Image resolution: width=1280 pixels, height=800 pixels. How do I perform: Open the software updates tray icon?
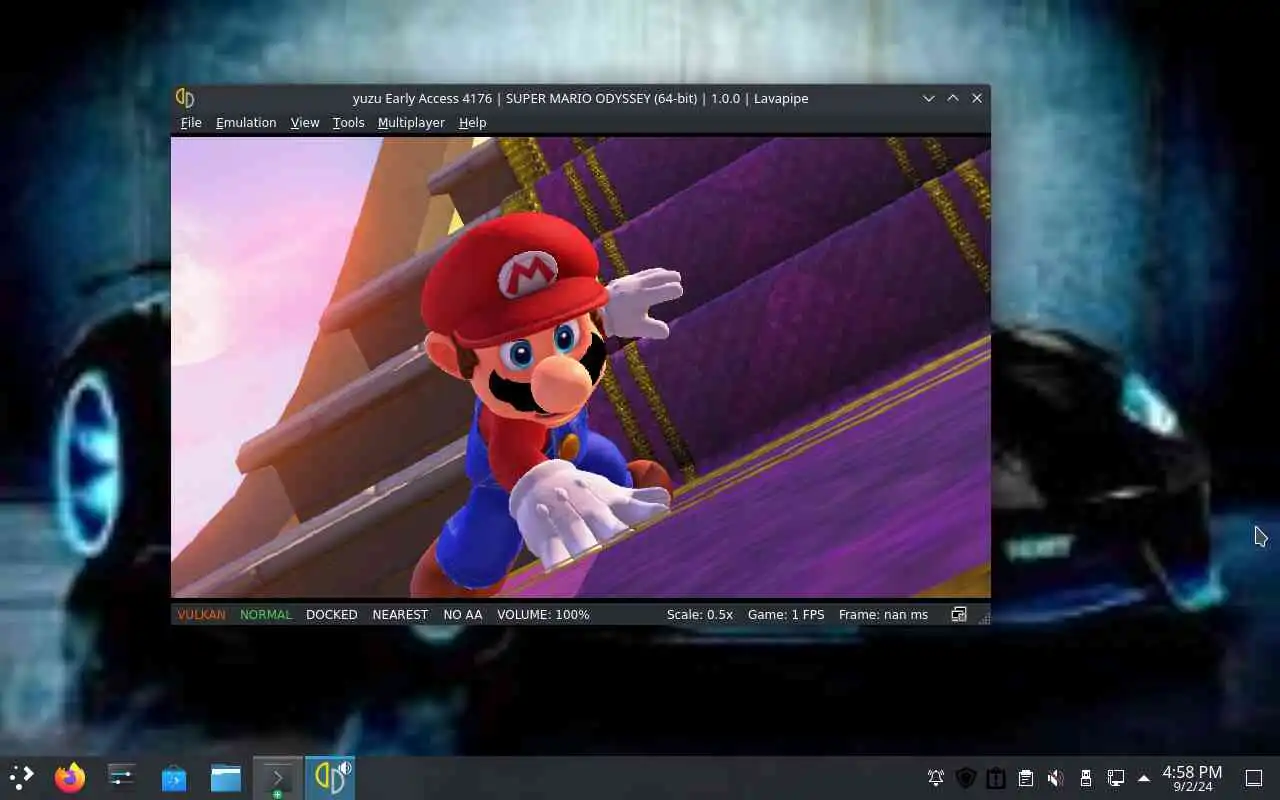click(x=996, y=778)
